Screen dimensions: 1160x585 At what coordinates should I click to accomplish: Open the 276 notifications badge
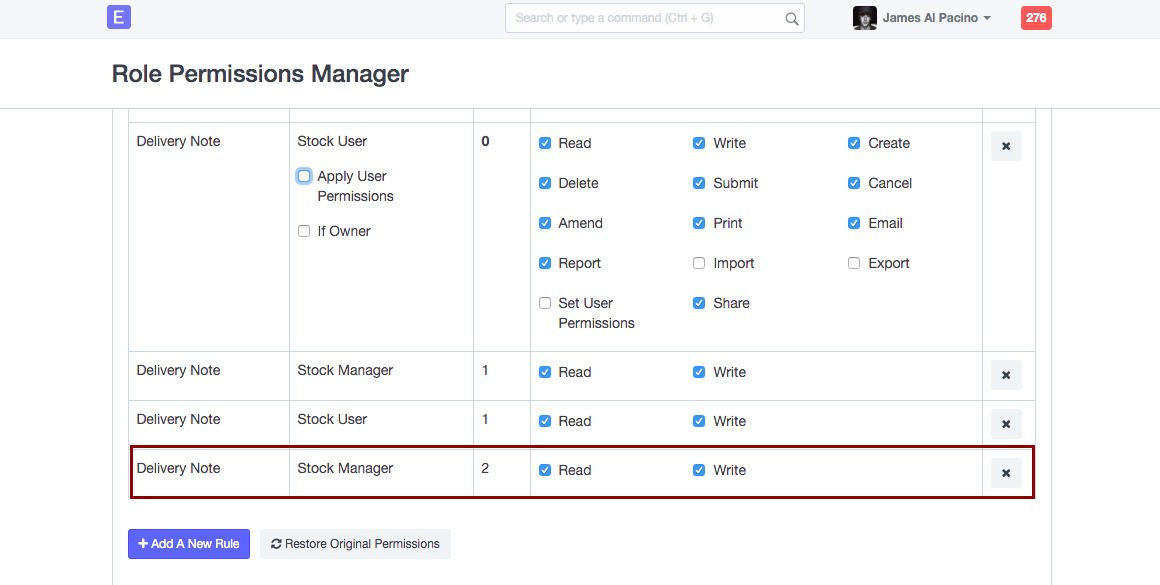pos(1035,18)
